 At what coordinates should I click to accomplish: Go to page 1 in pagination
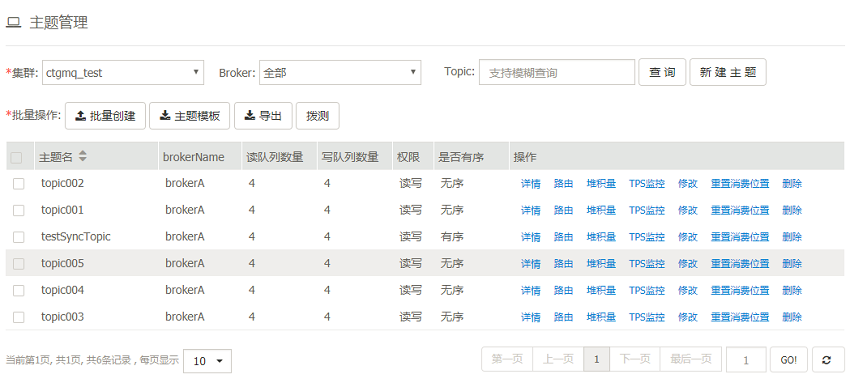tap(596, 359)
